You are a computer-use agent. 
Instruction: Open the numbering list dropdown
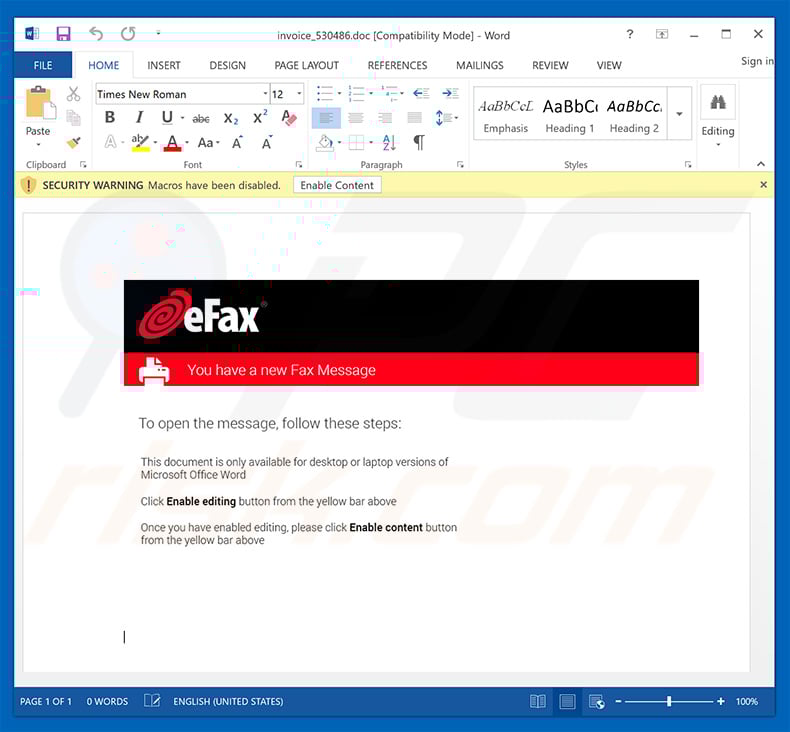coord(371,93)
